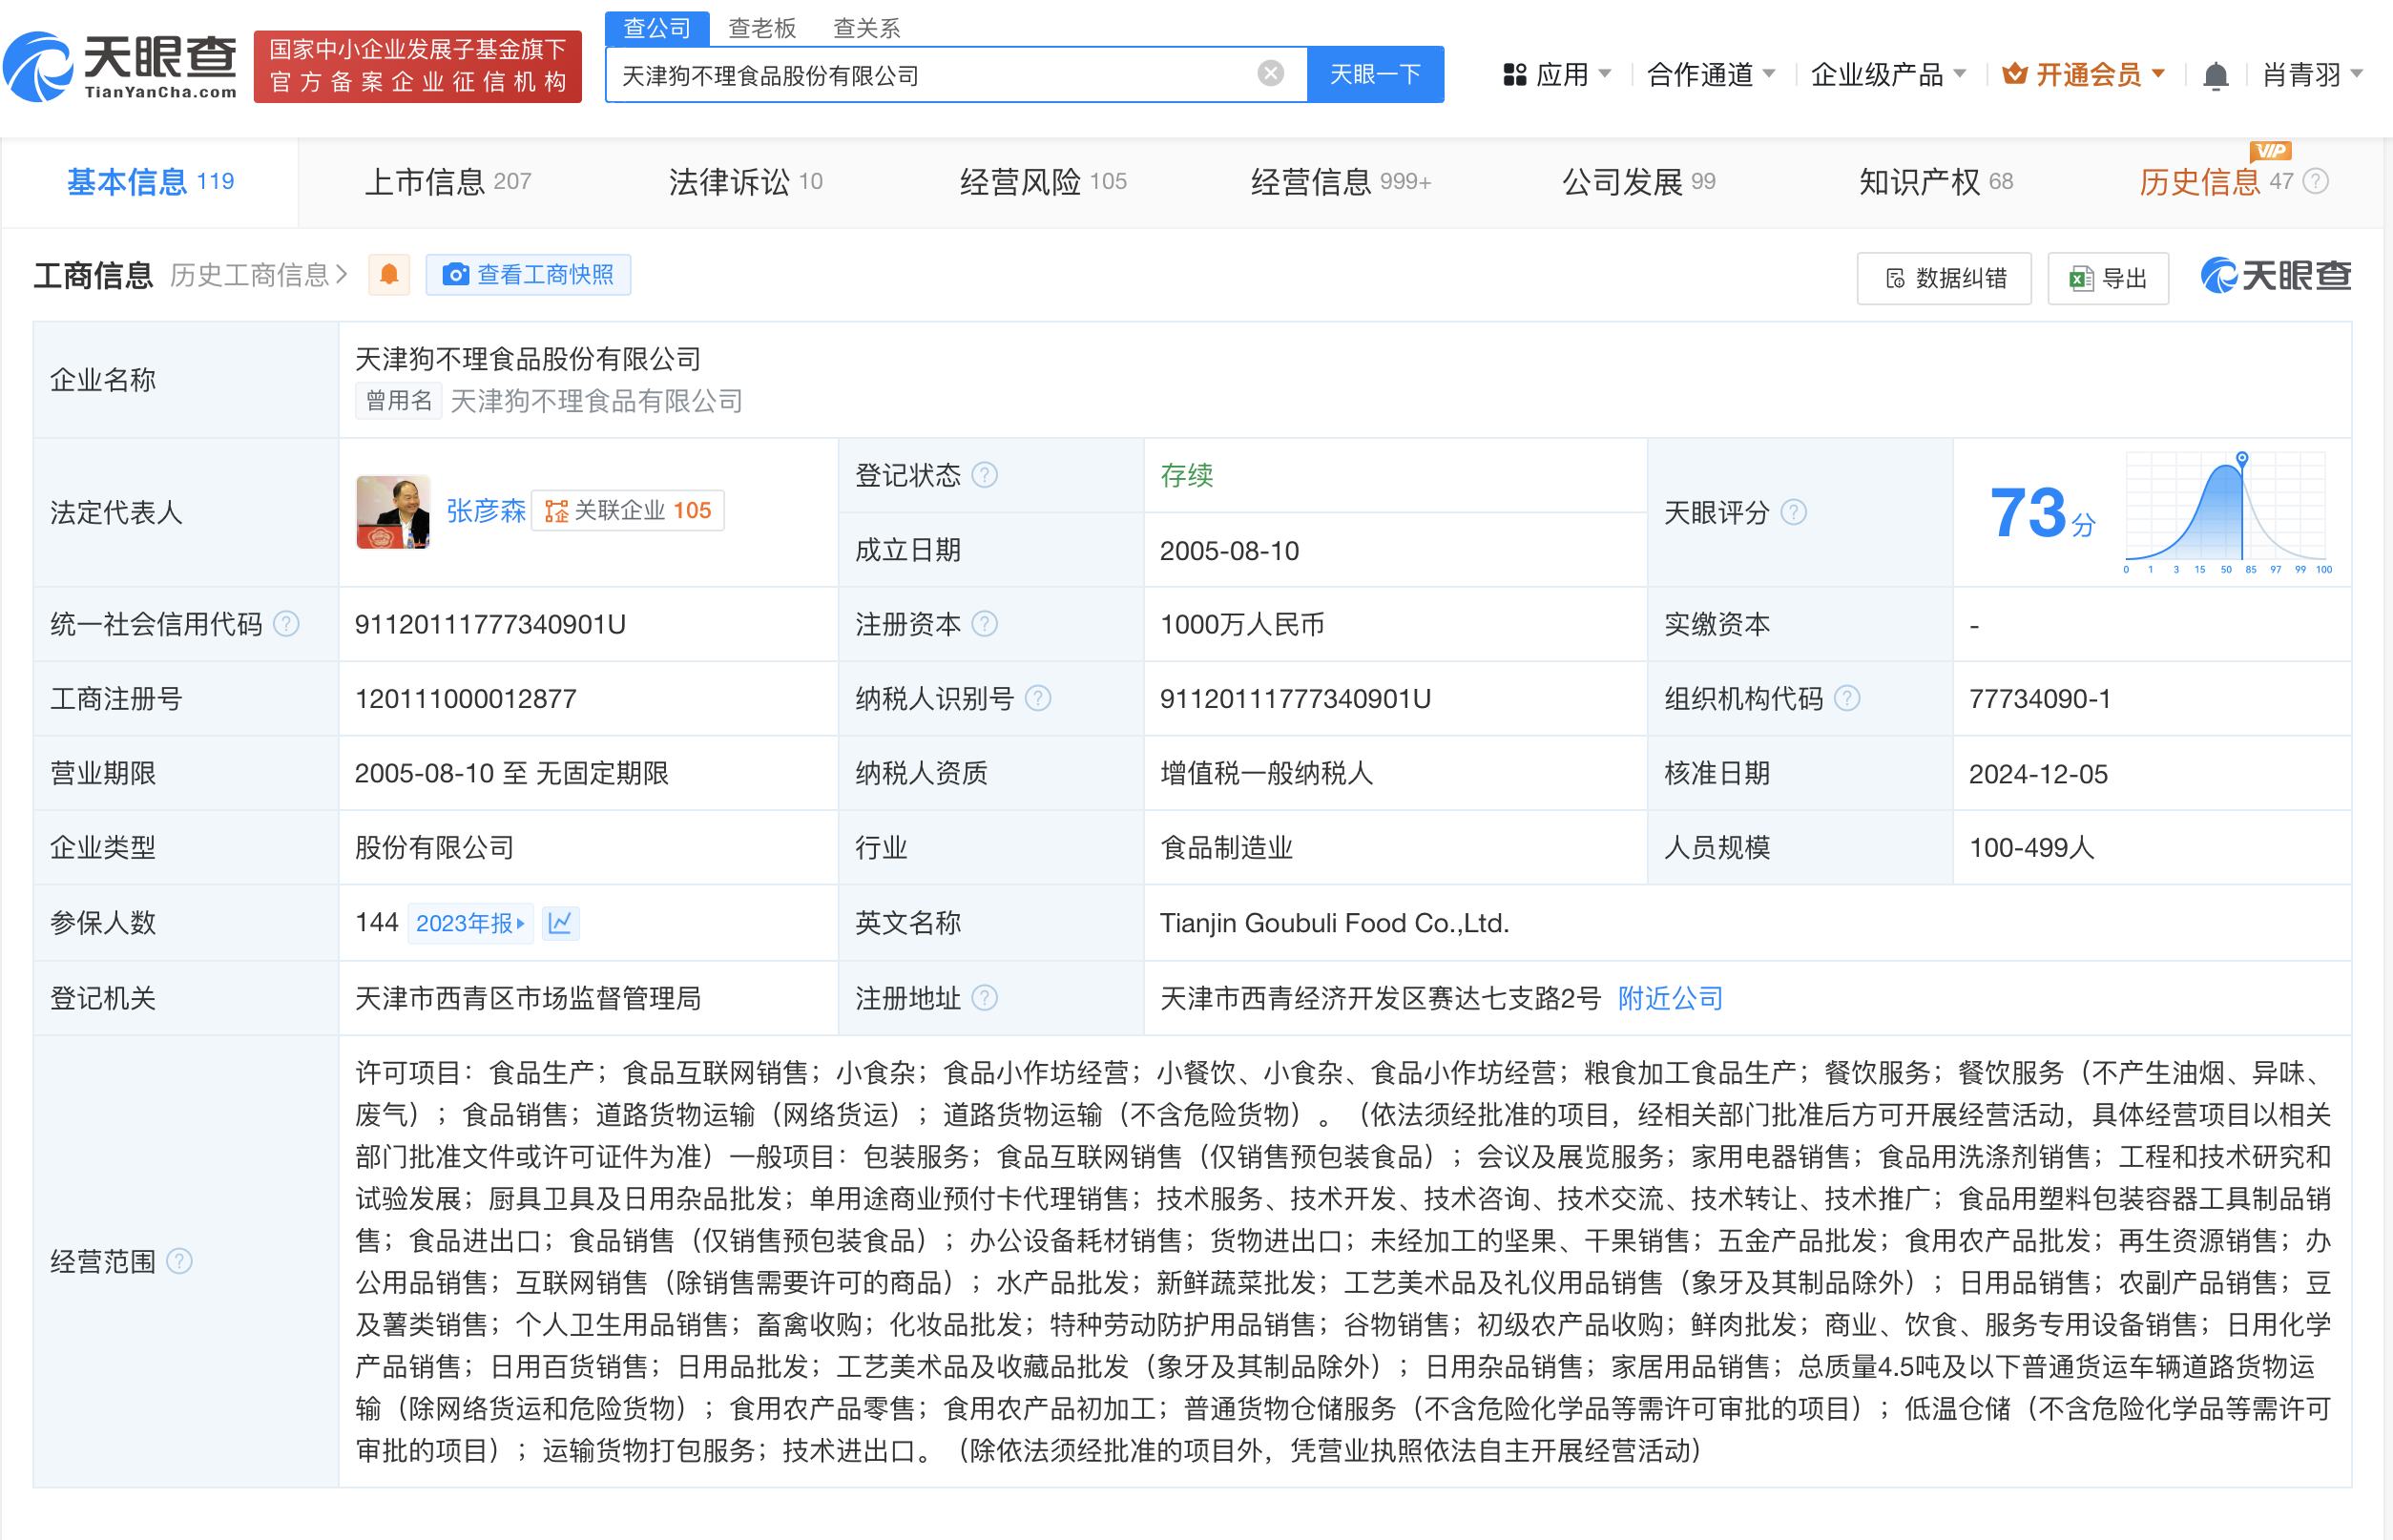Open the 肖青羽 user account menu
Viewport: 2393px width, 1540px height.
point(2312,74)
